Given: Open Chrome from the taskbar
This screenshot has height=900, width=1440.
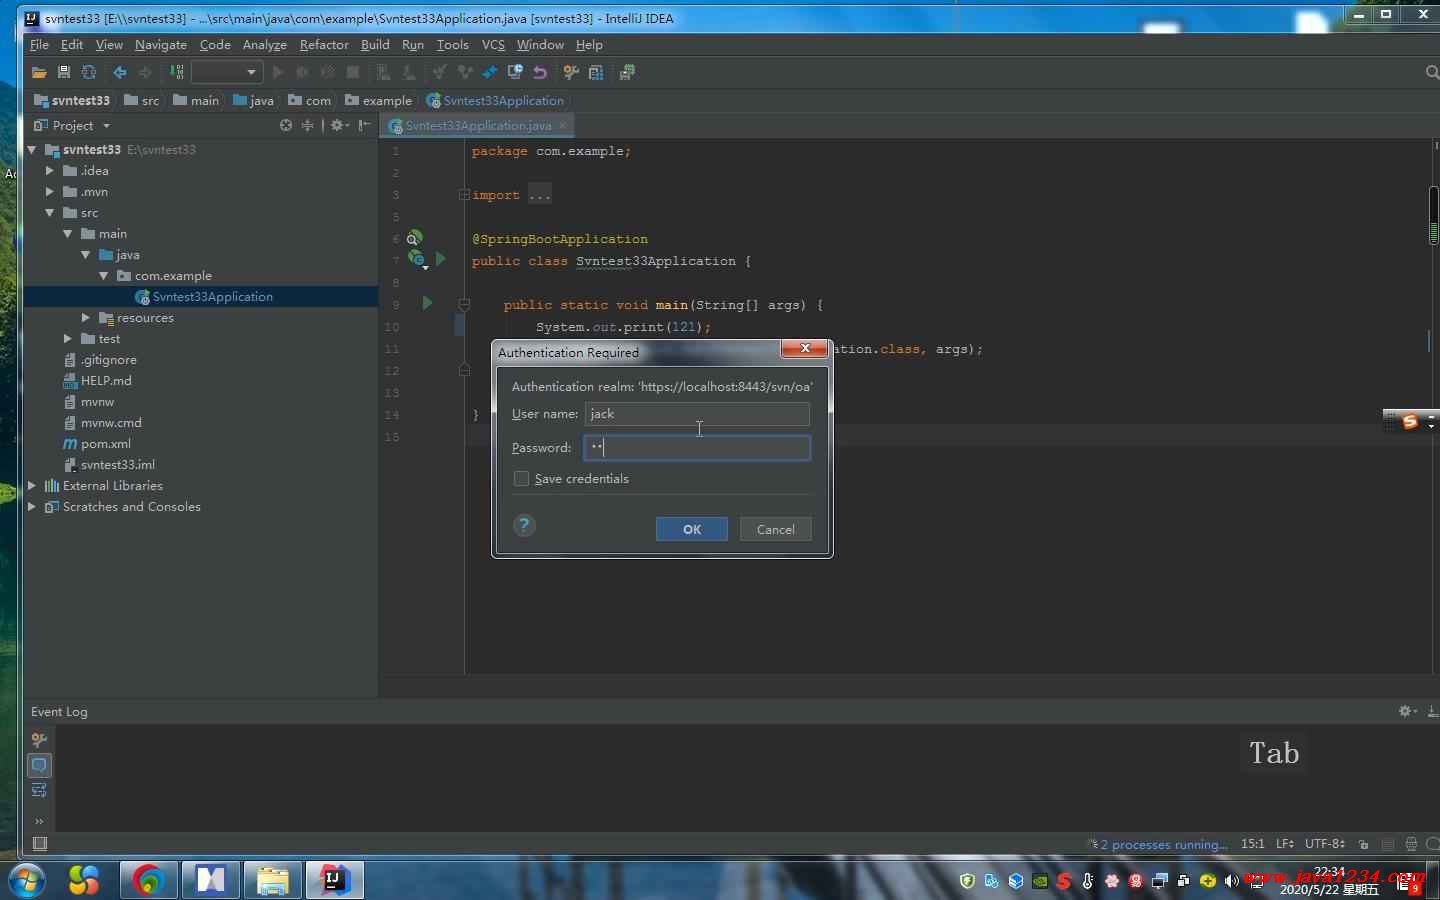Looking at the screenshot, I should [x=150, y=880].
